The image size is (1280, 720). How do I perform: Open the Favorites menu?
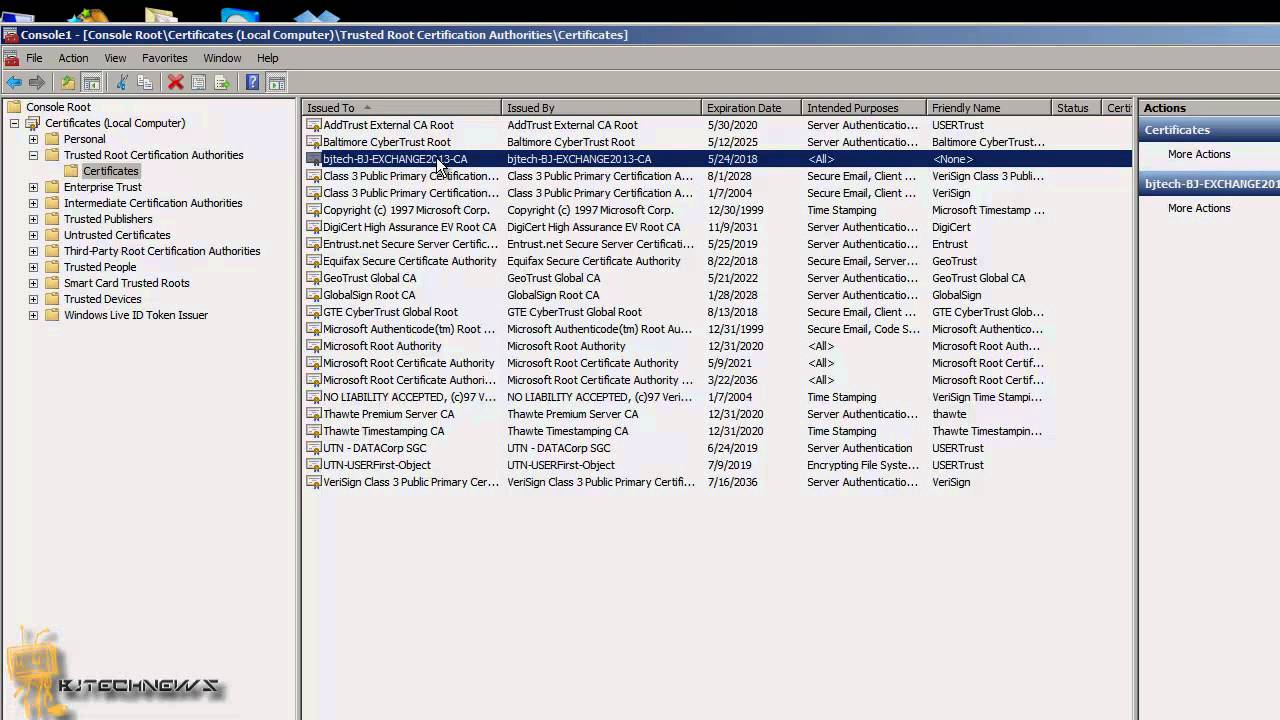click(165, 58)
